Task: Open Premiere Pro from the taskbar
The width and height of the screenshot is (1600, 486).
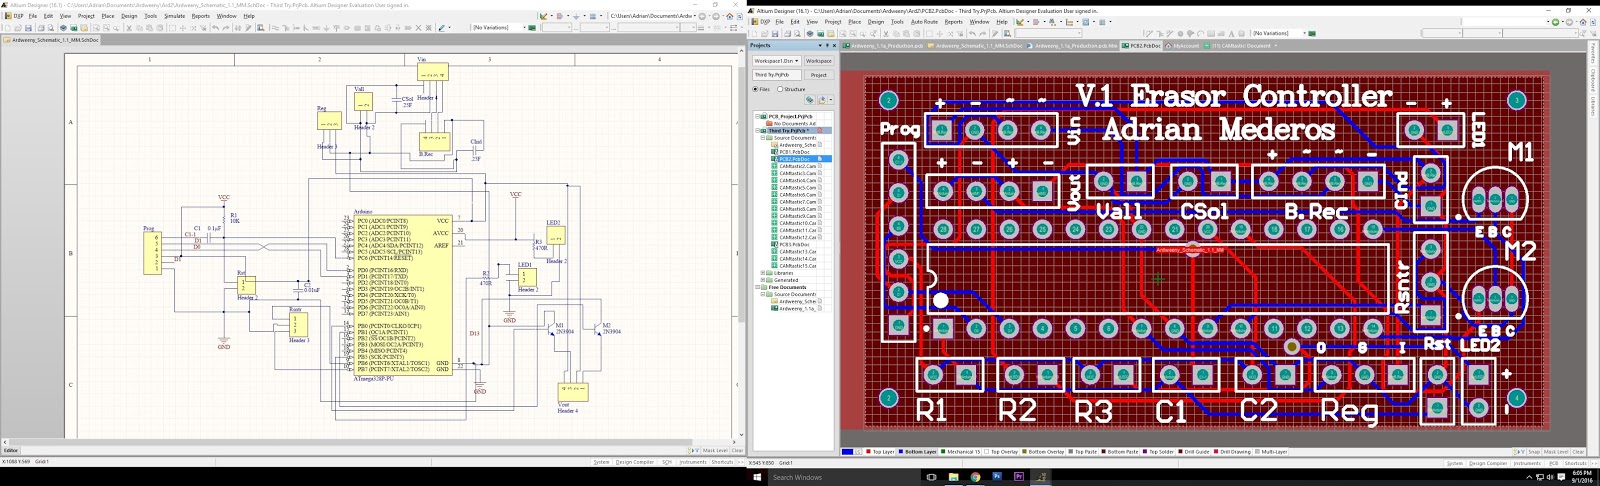Action: (x=1018, y=477)
